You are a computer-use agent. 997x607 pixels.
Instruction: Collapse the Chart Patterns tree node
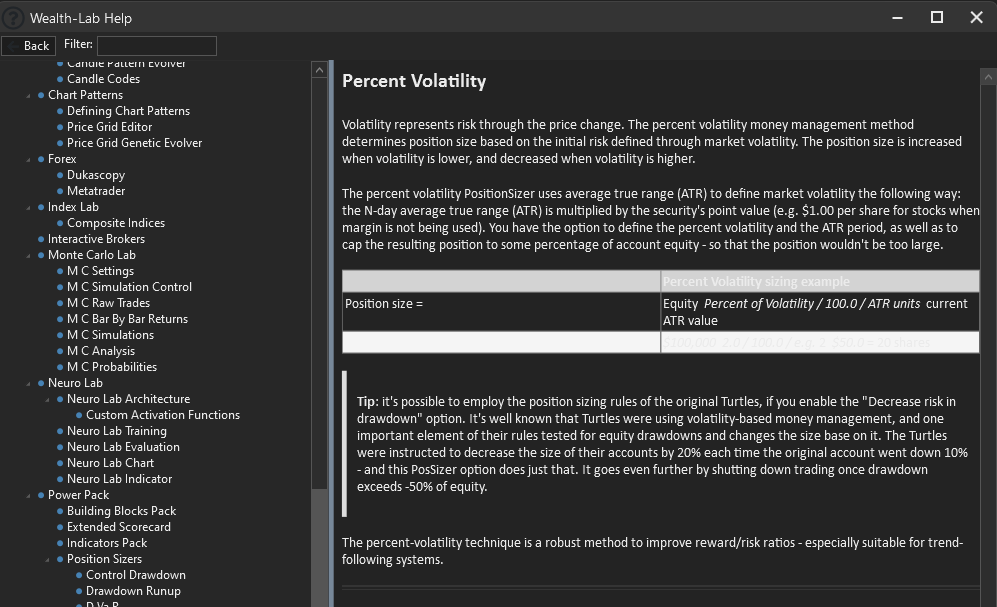click(x=29, y=96)
